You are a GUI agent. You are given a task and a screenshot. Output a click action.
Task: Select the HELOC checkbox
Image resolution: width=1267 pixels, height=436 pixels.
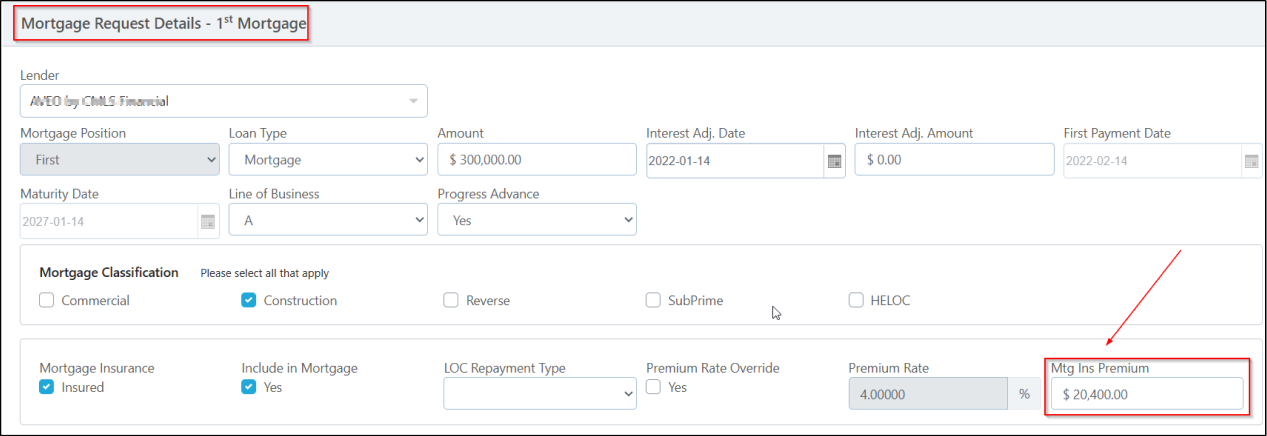pos(856,300)
